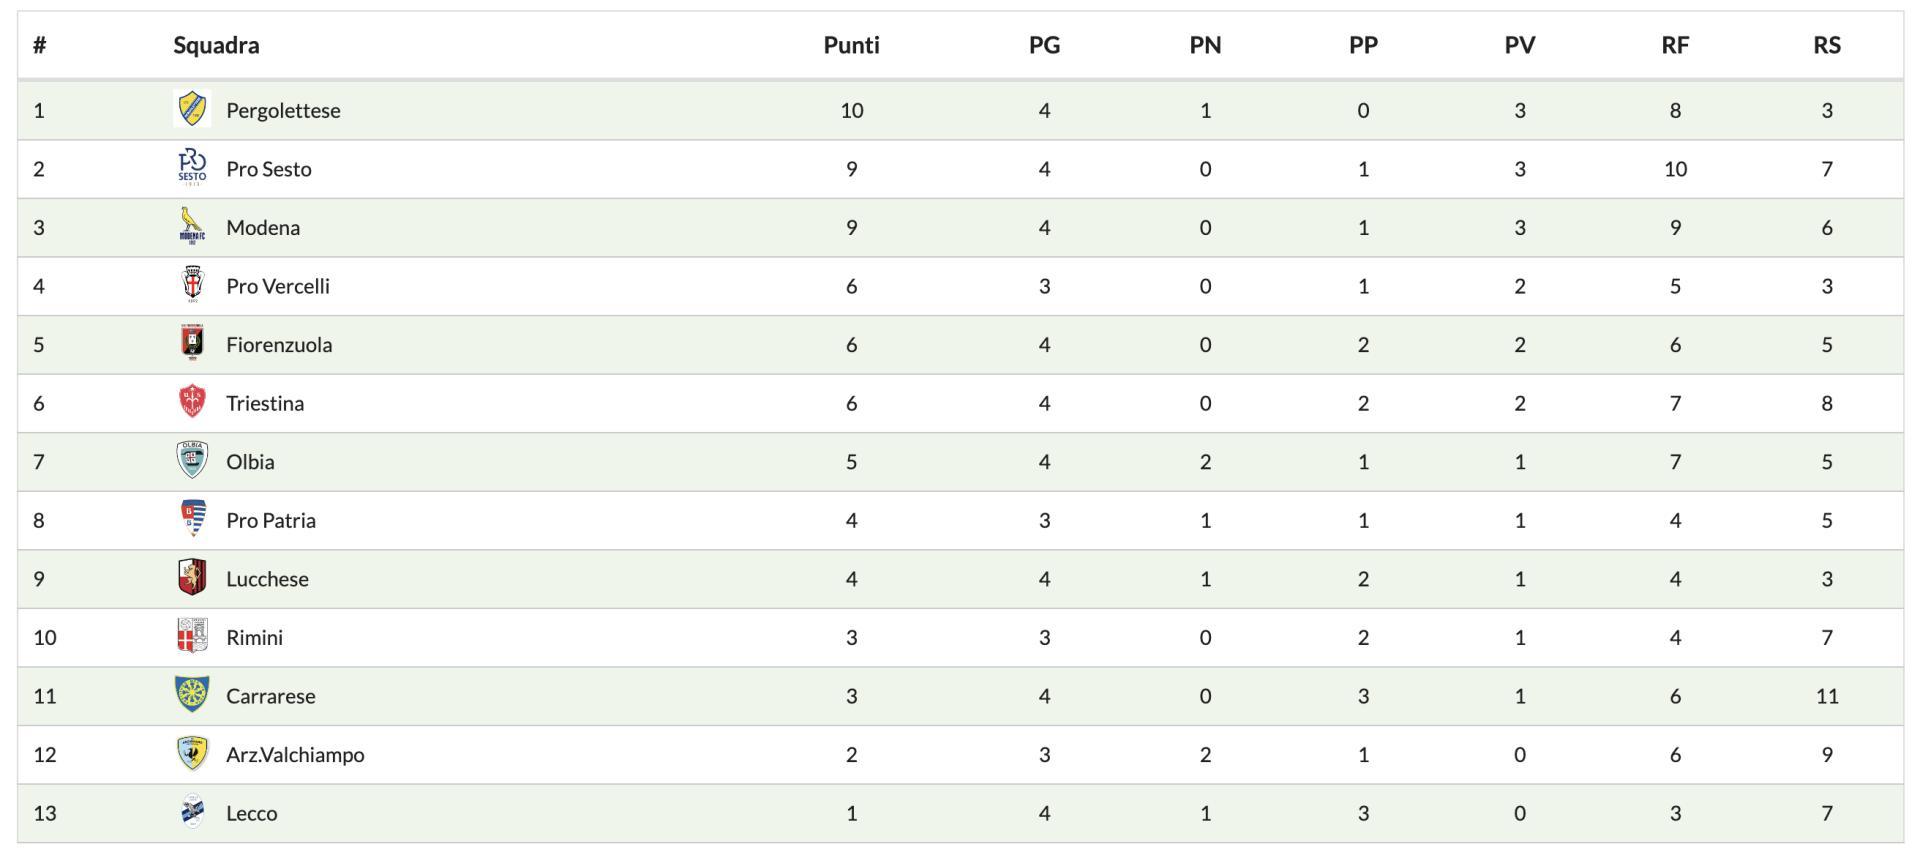1920x857 pixels.
Task: Click the PG column header
Action: pos(1044,45)
